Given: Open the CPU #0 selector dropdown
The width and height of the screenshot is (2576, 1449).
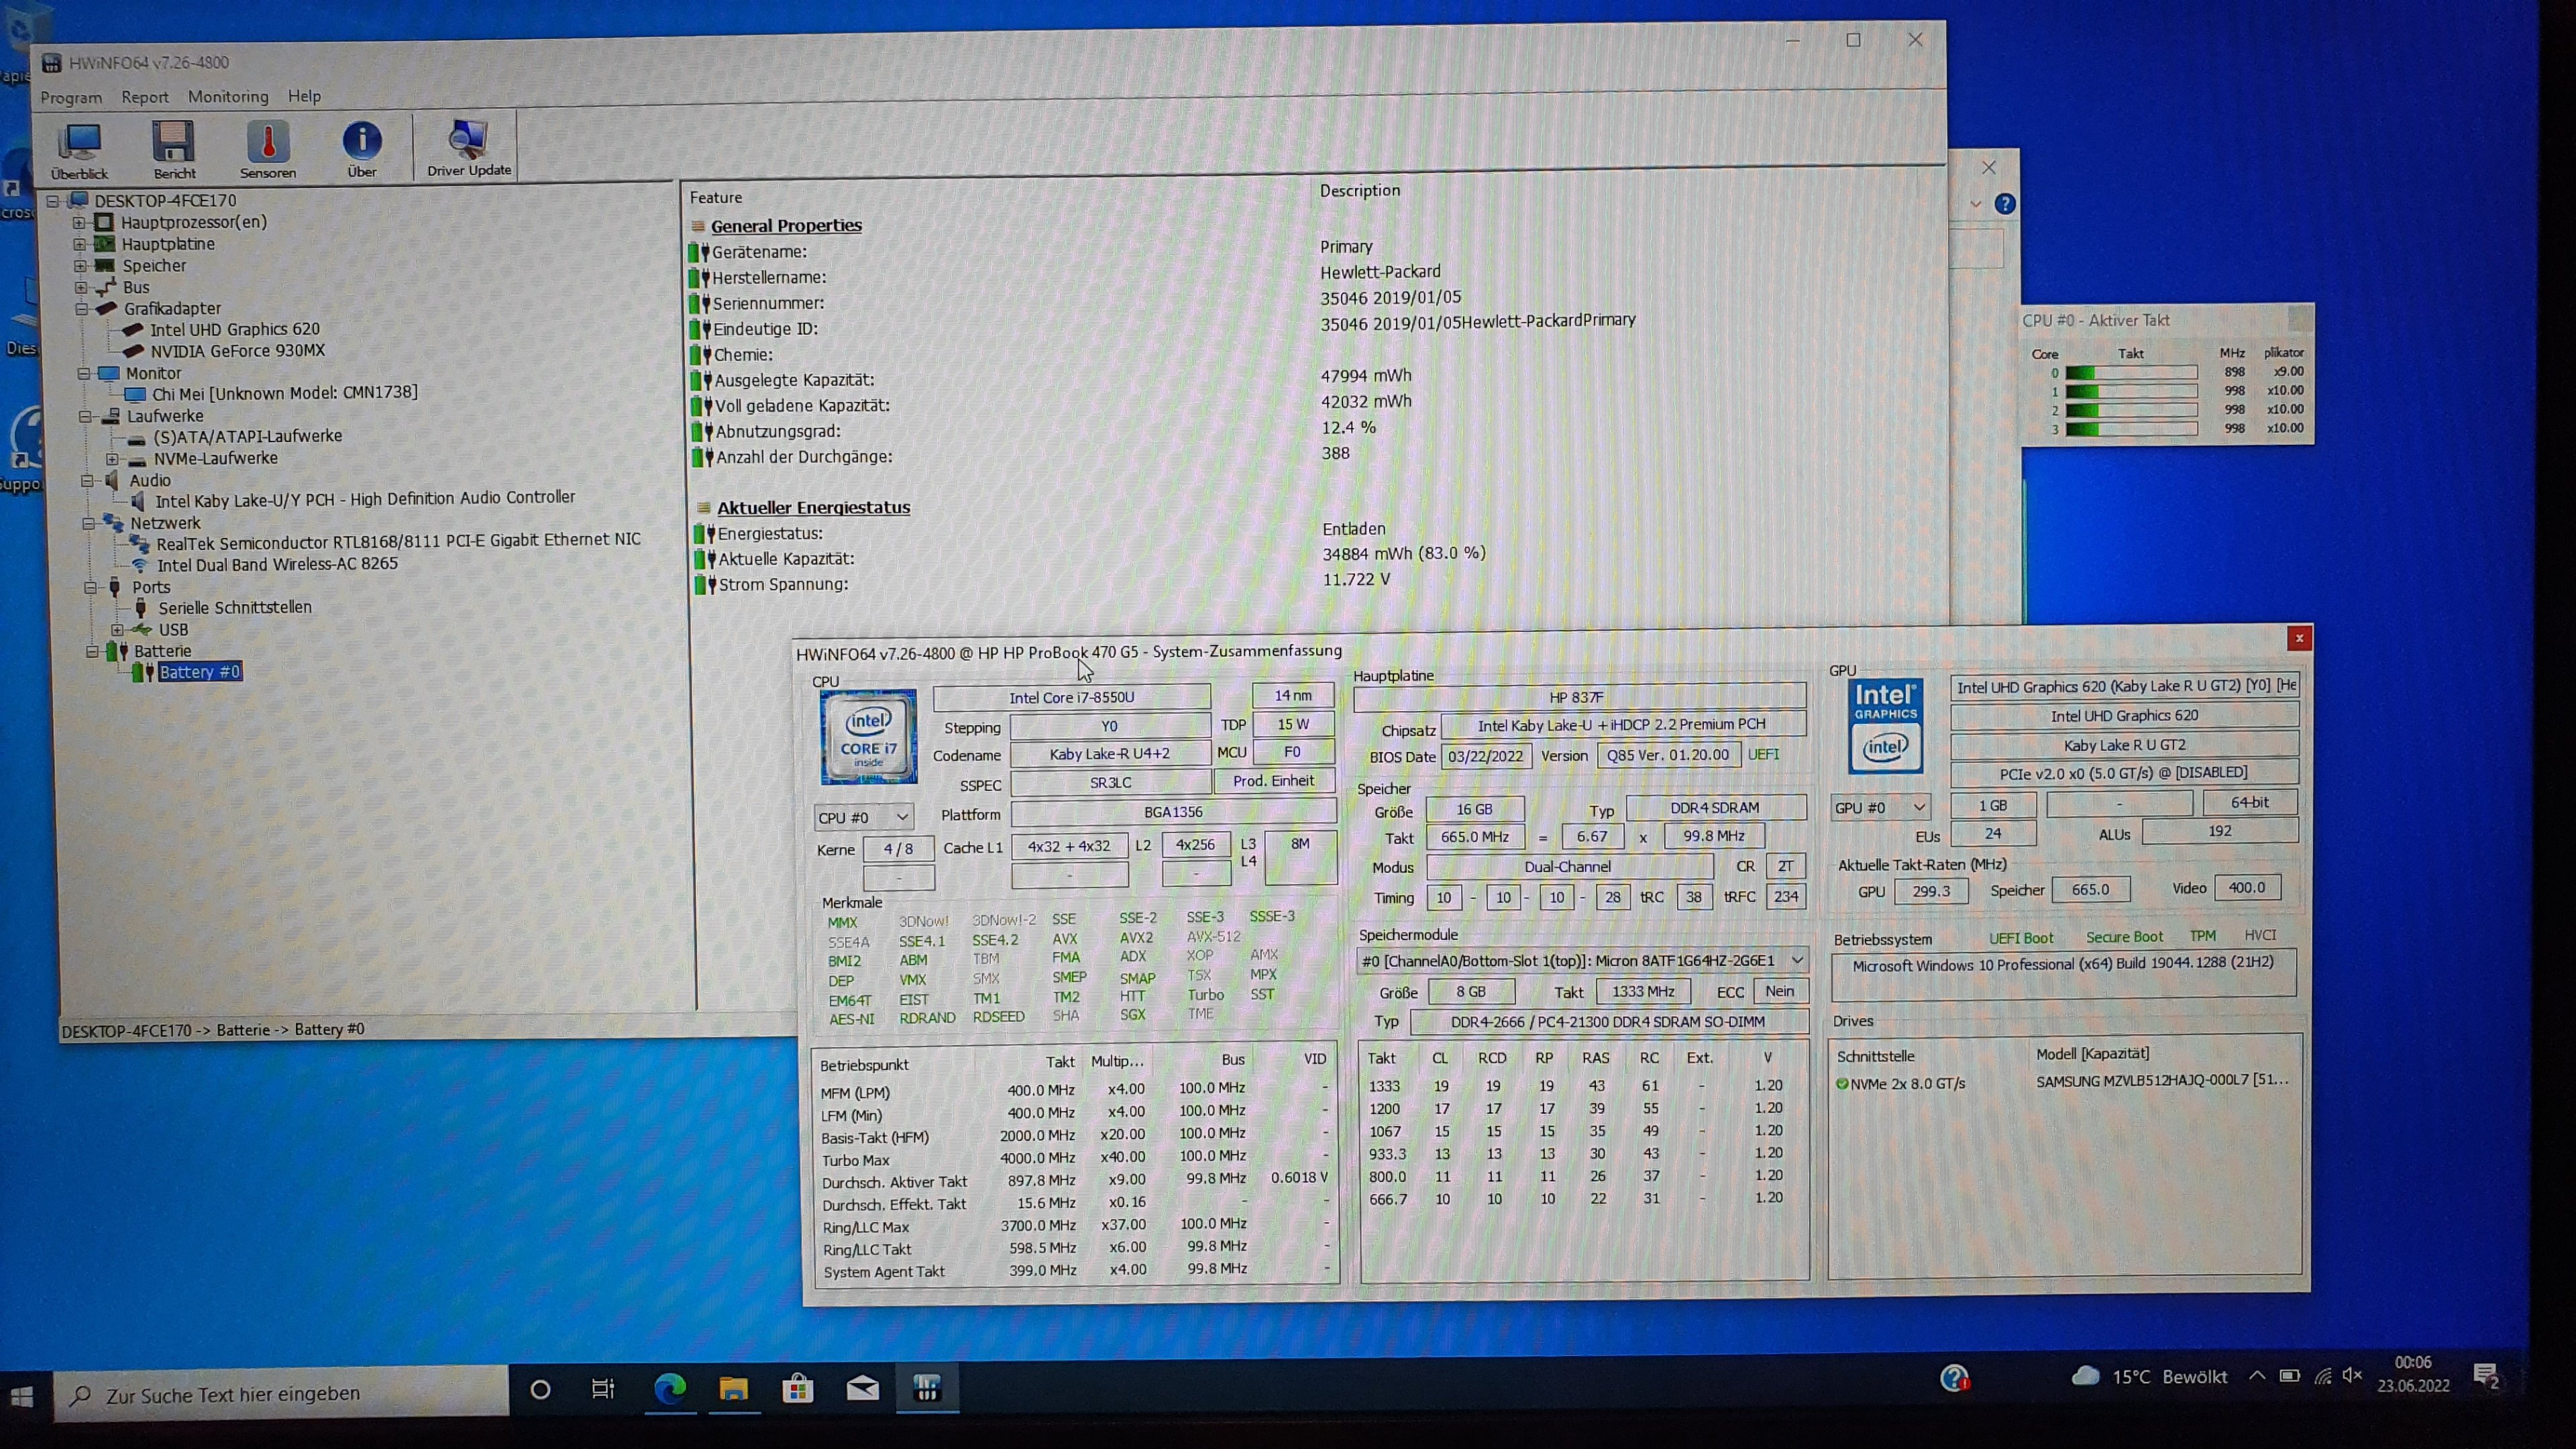Looking at the screenshot, I should click(x=863, y=817).
